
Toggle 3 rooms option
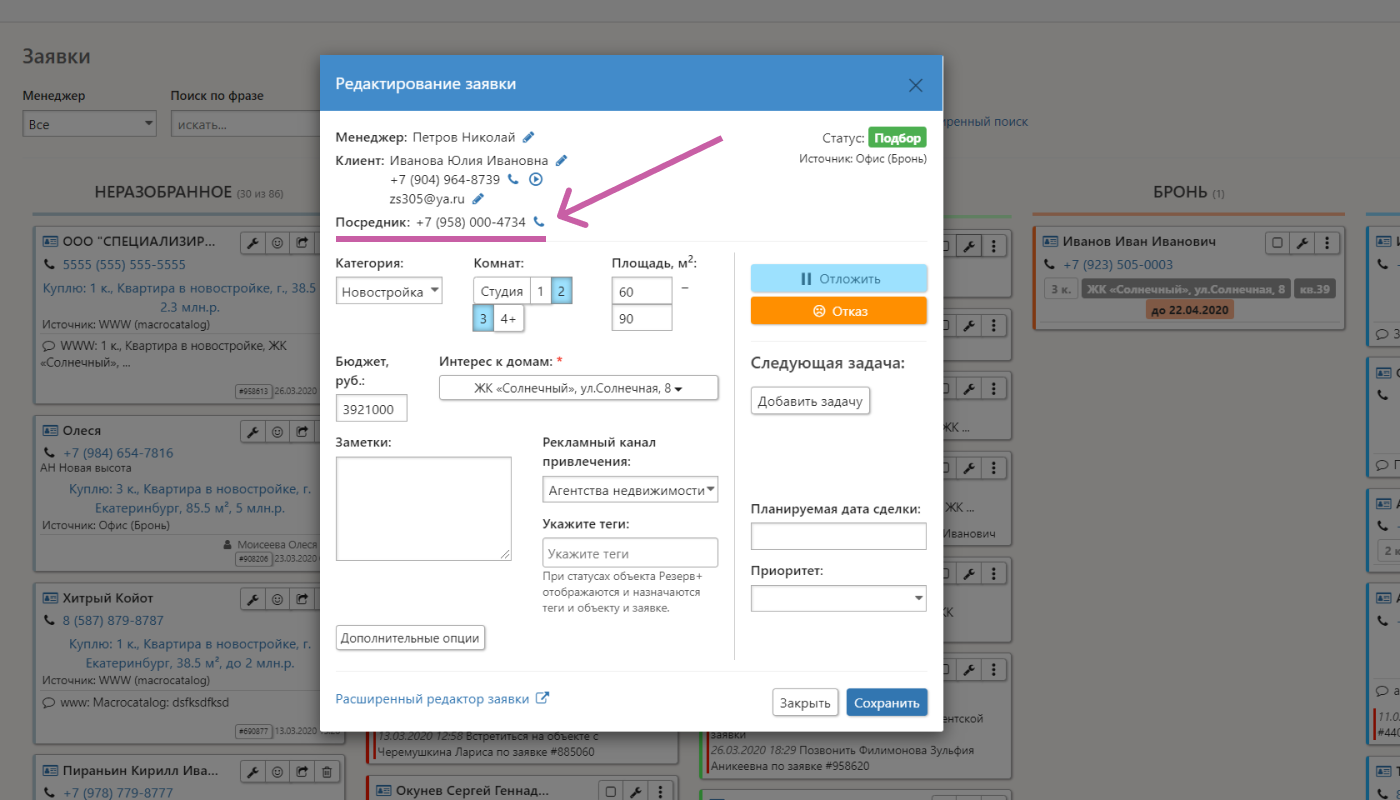(484, 318)
